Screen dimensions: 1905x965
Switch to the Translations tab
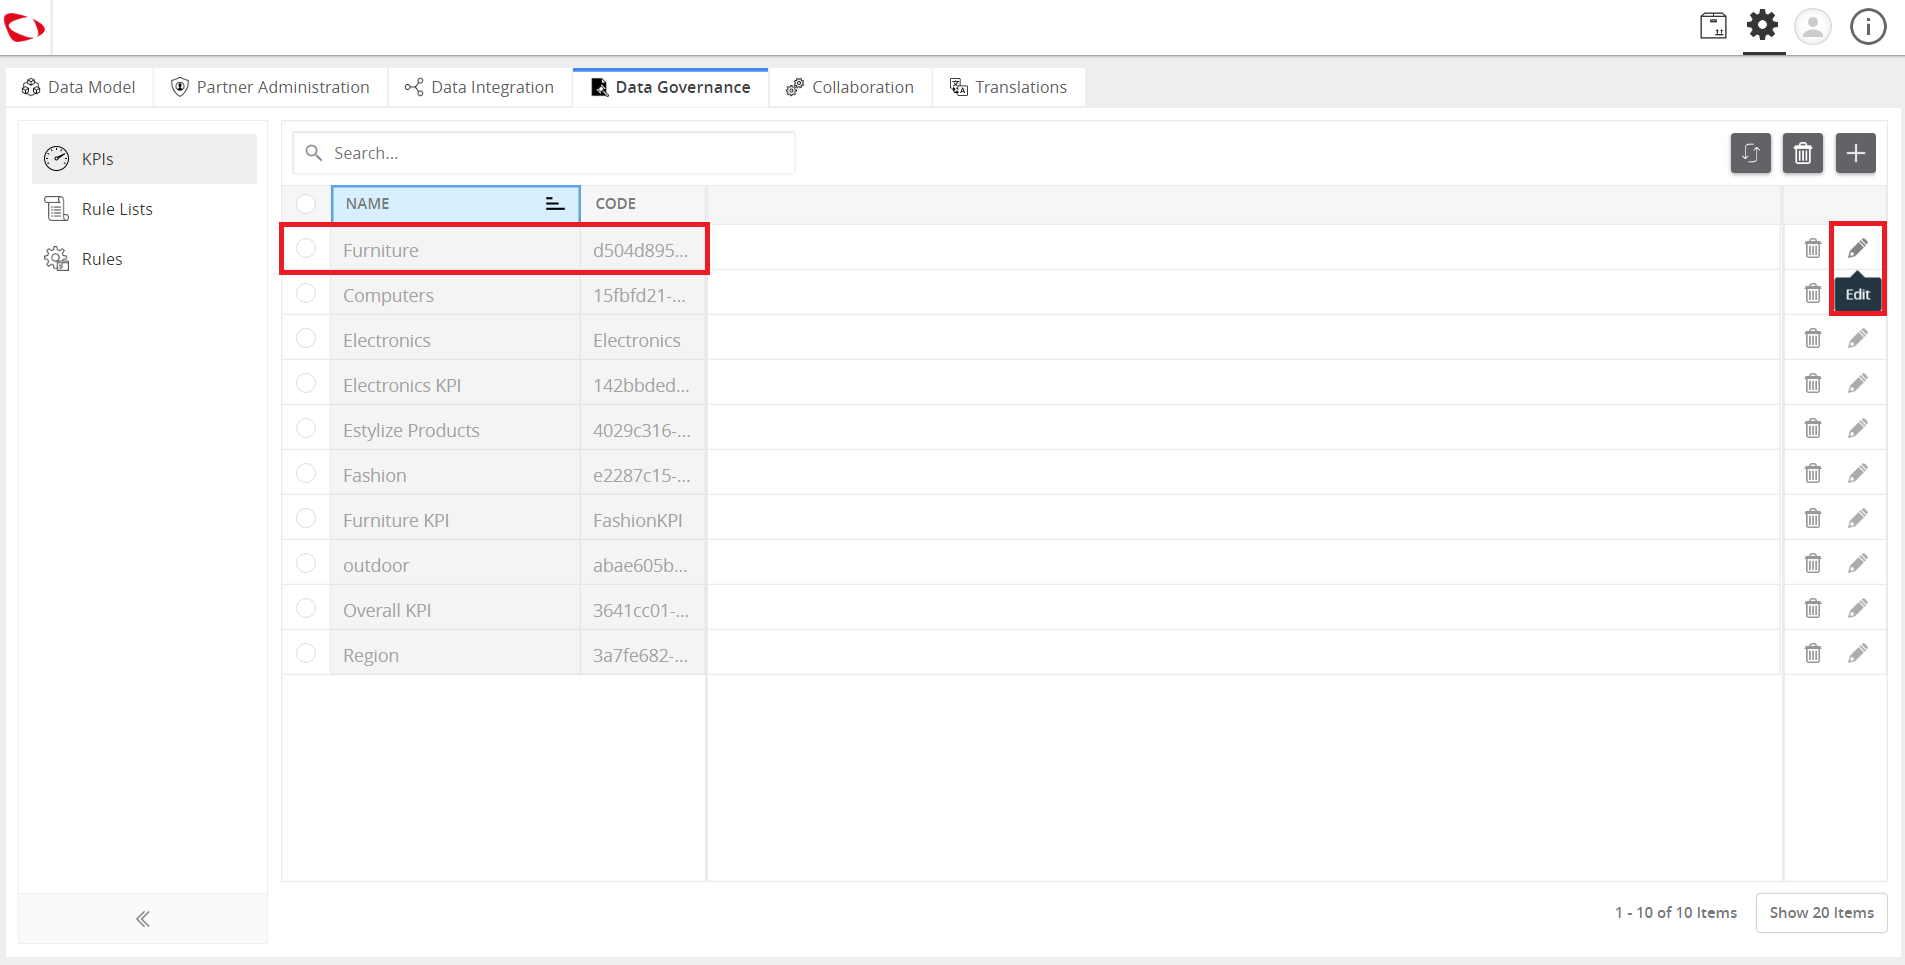[1008, 87]
